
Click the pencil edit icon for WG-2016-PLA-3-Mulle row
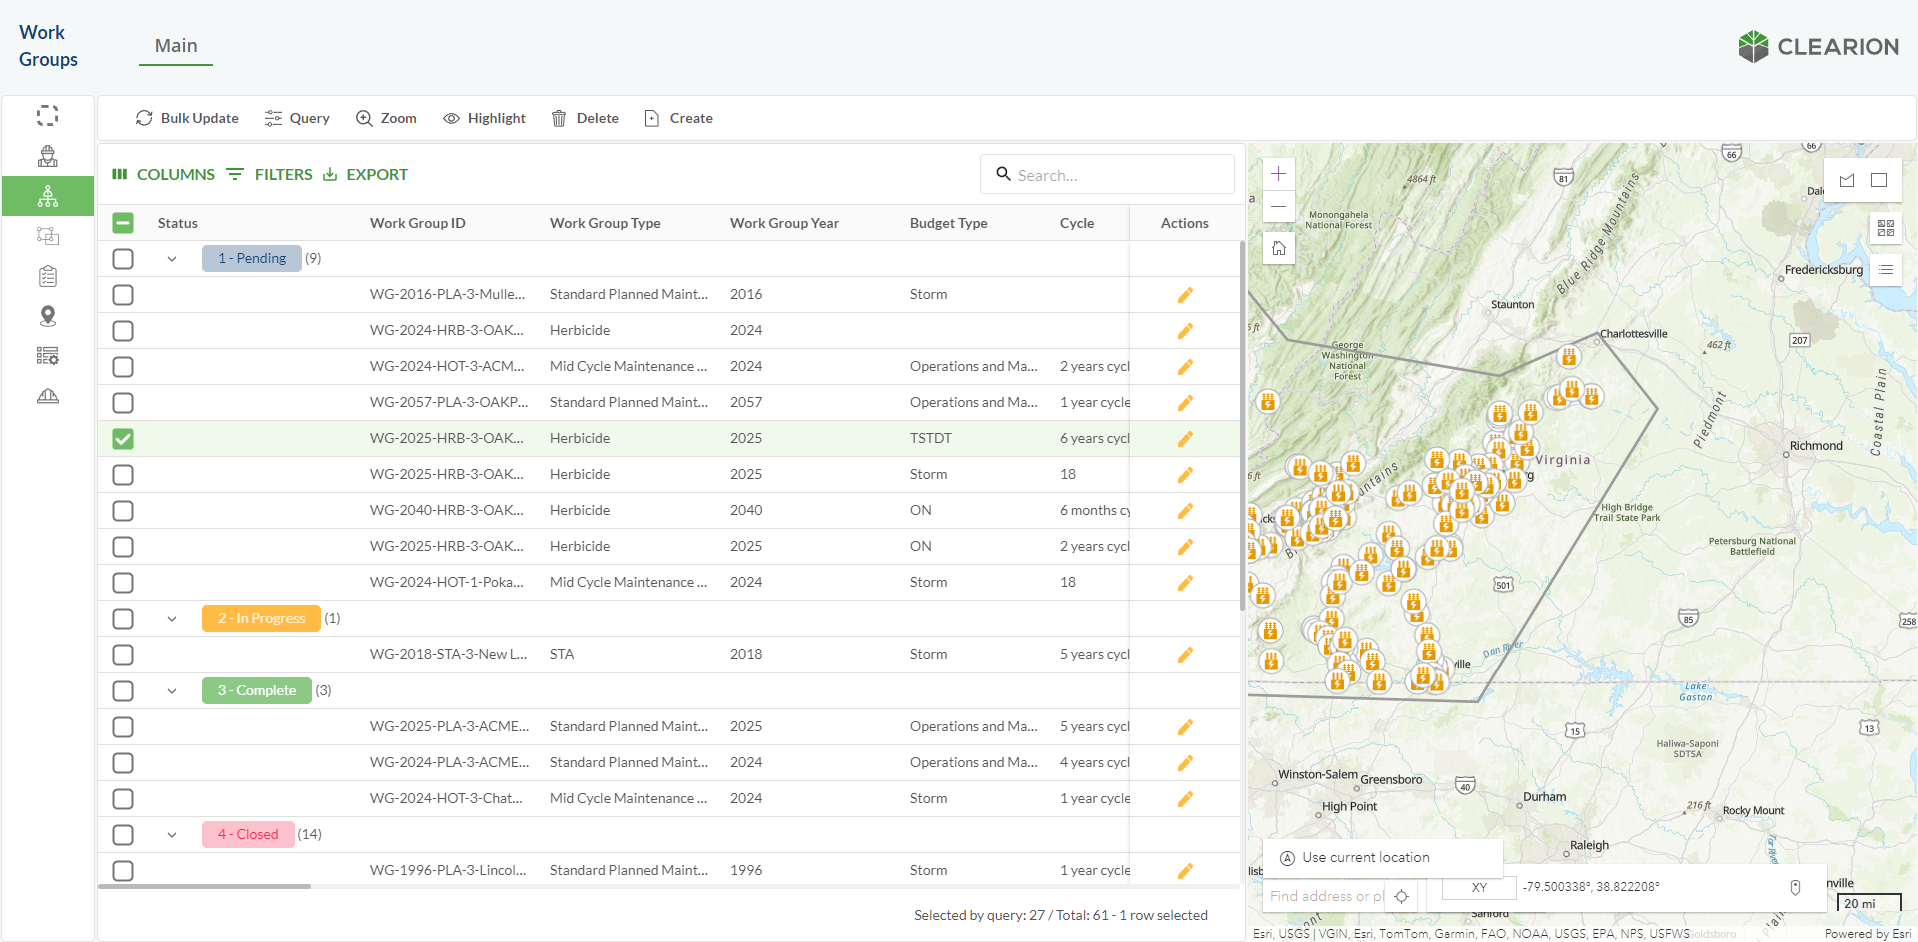(1185, 295)
